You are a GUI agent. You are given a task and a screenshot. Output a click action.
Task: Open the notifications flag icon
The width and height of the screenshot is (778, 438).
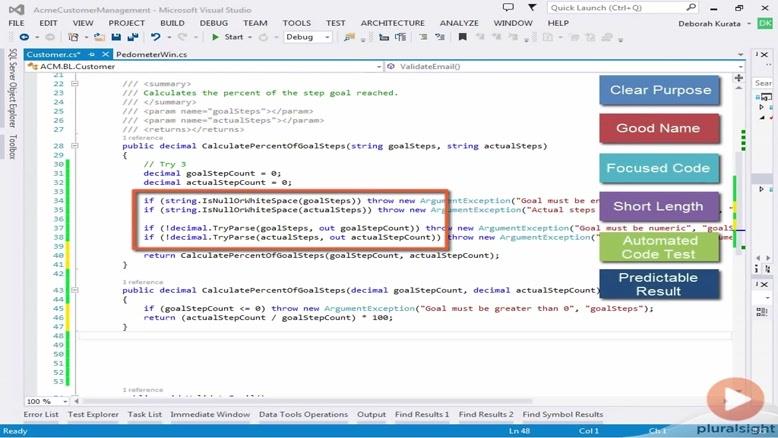coord(532,7)
